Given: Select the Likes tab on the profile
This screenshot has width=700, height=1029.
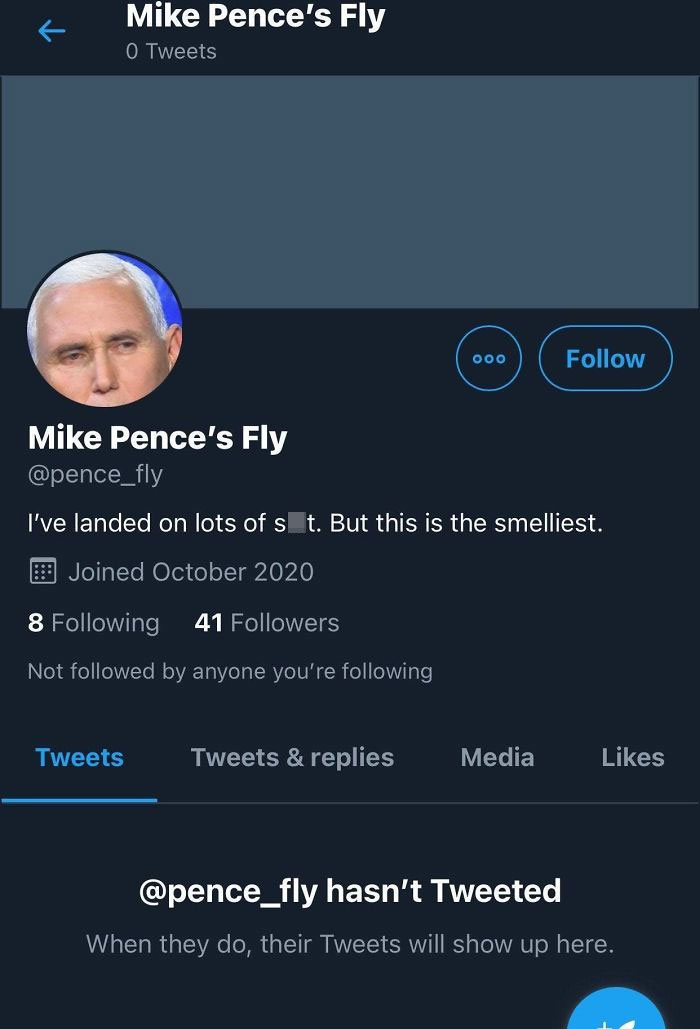Looking at the screenshot, I should [x=633, y=757].
